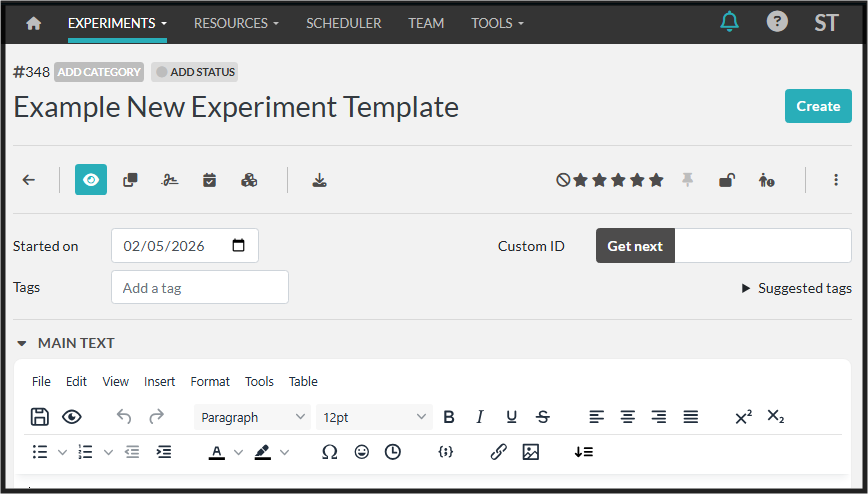Click the Add a tag input field
Viewport: 868px width, 495px height.
200,288
